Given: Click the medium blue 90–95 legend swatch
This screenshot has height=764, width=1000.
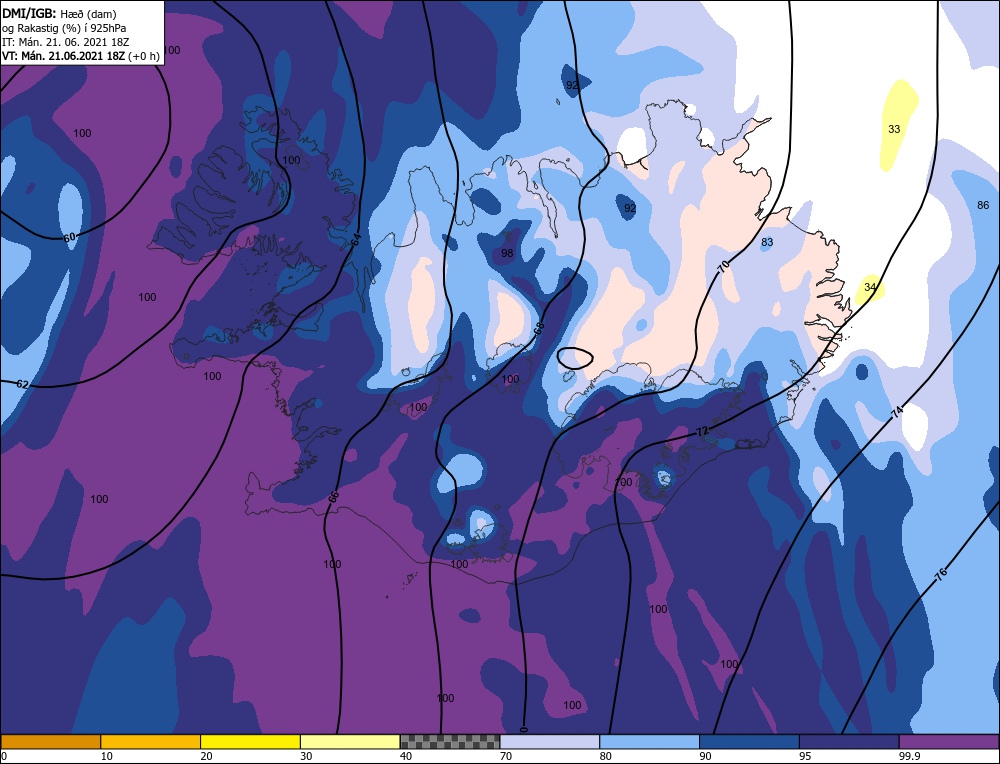Looking at the screenshot, I should point(749,742).
